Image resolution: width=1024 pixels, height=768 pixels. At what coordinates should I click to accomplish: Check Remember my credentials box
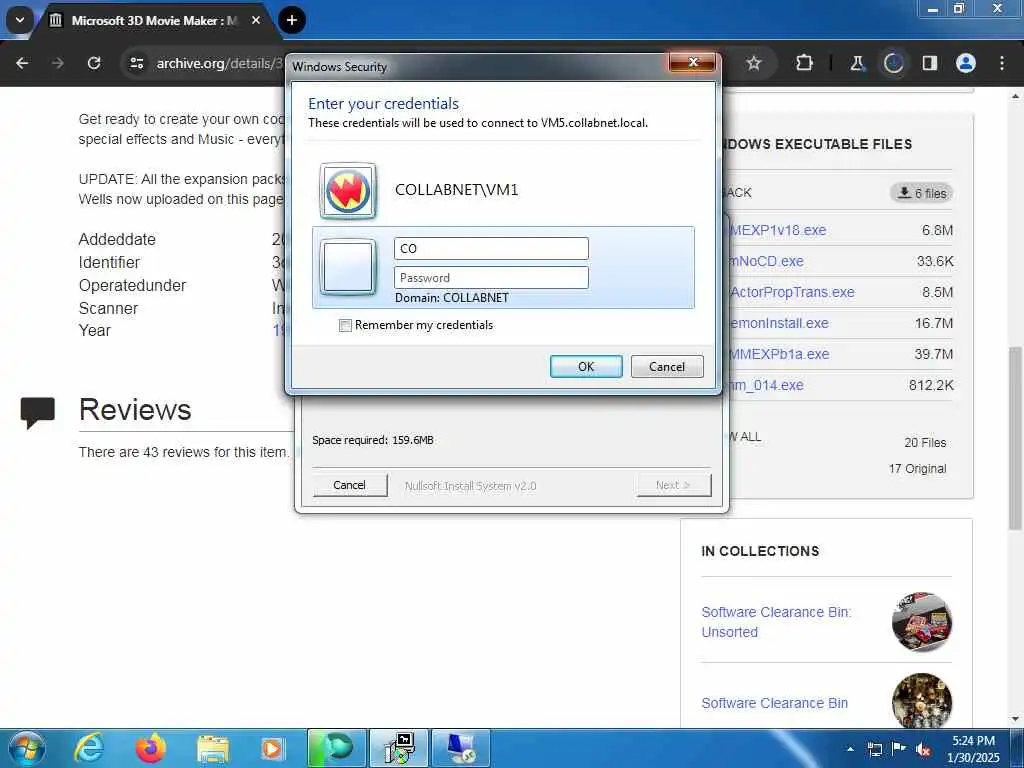345,325
